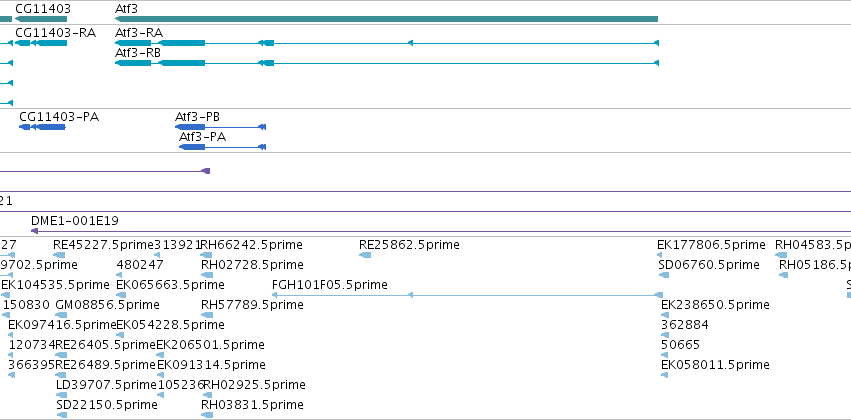Select the Atf3-RB transcript glyph
Screen dimensions: 851x420
coord(386,63)
